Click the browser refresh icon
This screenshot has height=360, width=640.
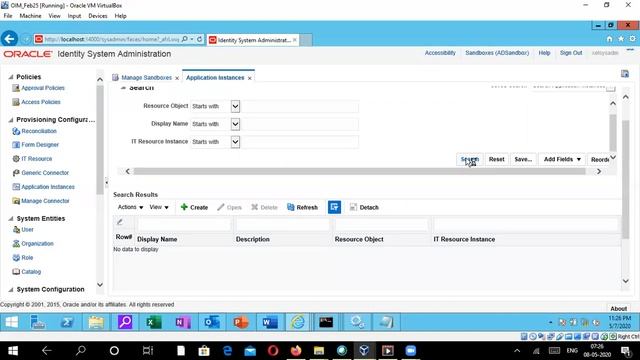[x=200, y=40]
